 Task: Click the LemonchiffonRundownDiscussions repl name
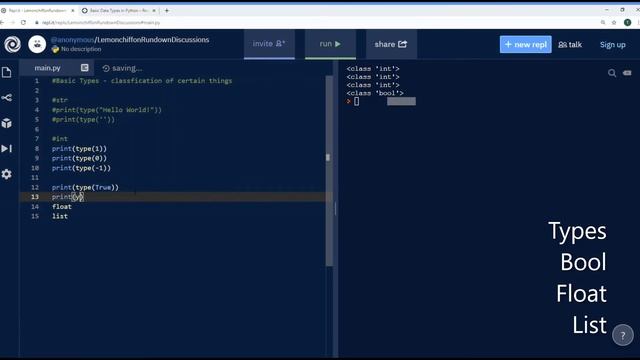[153, 40]
